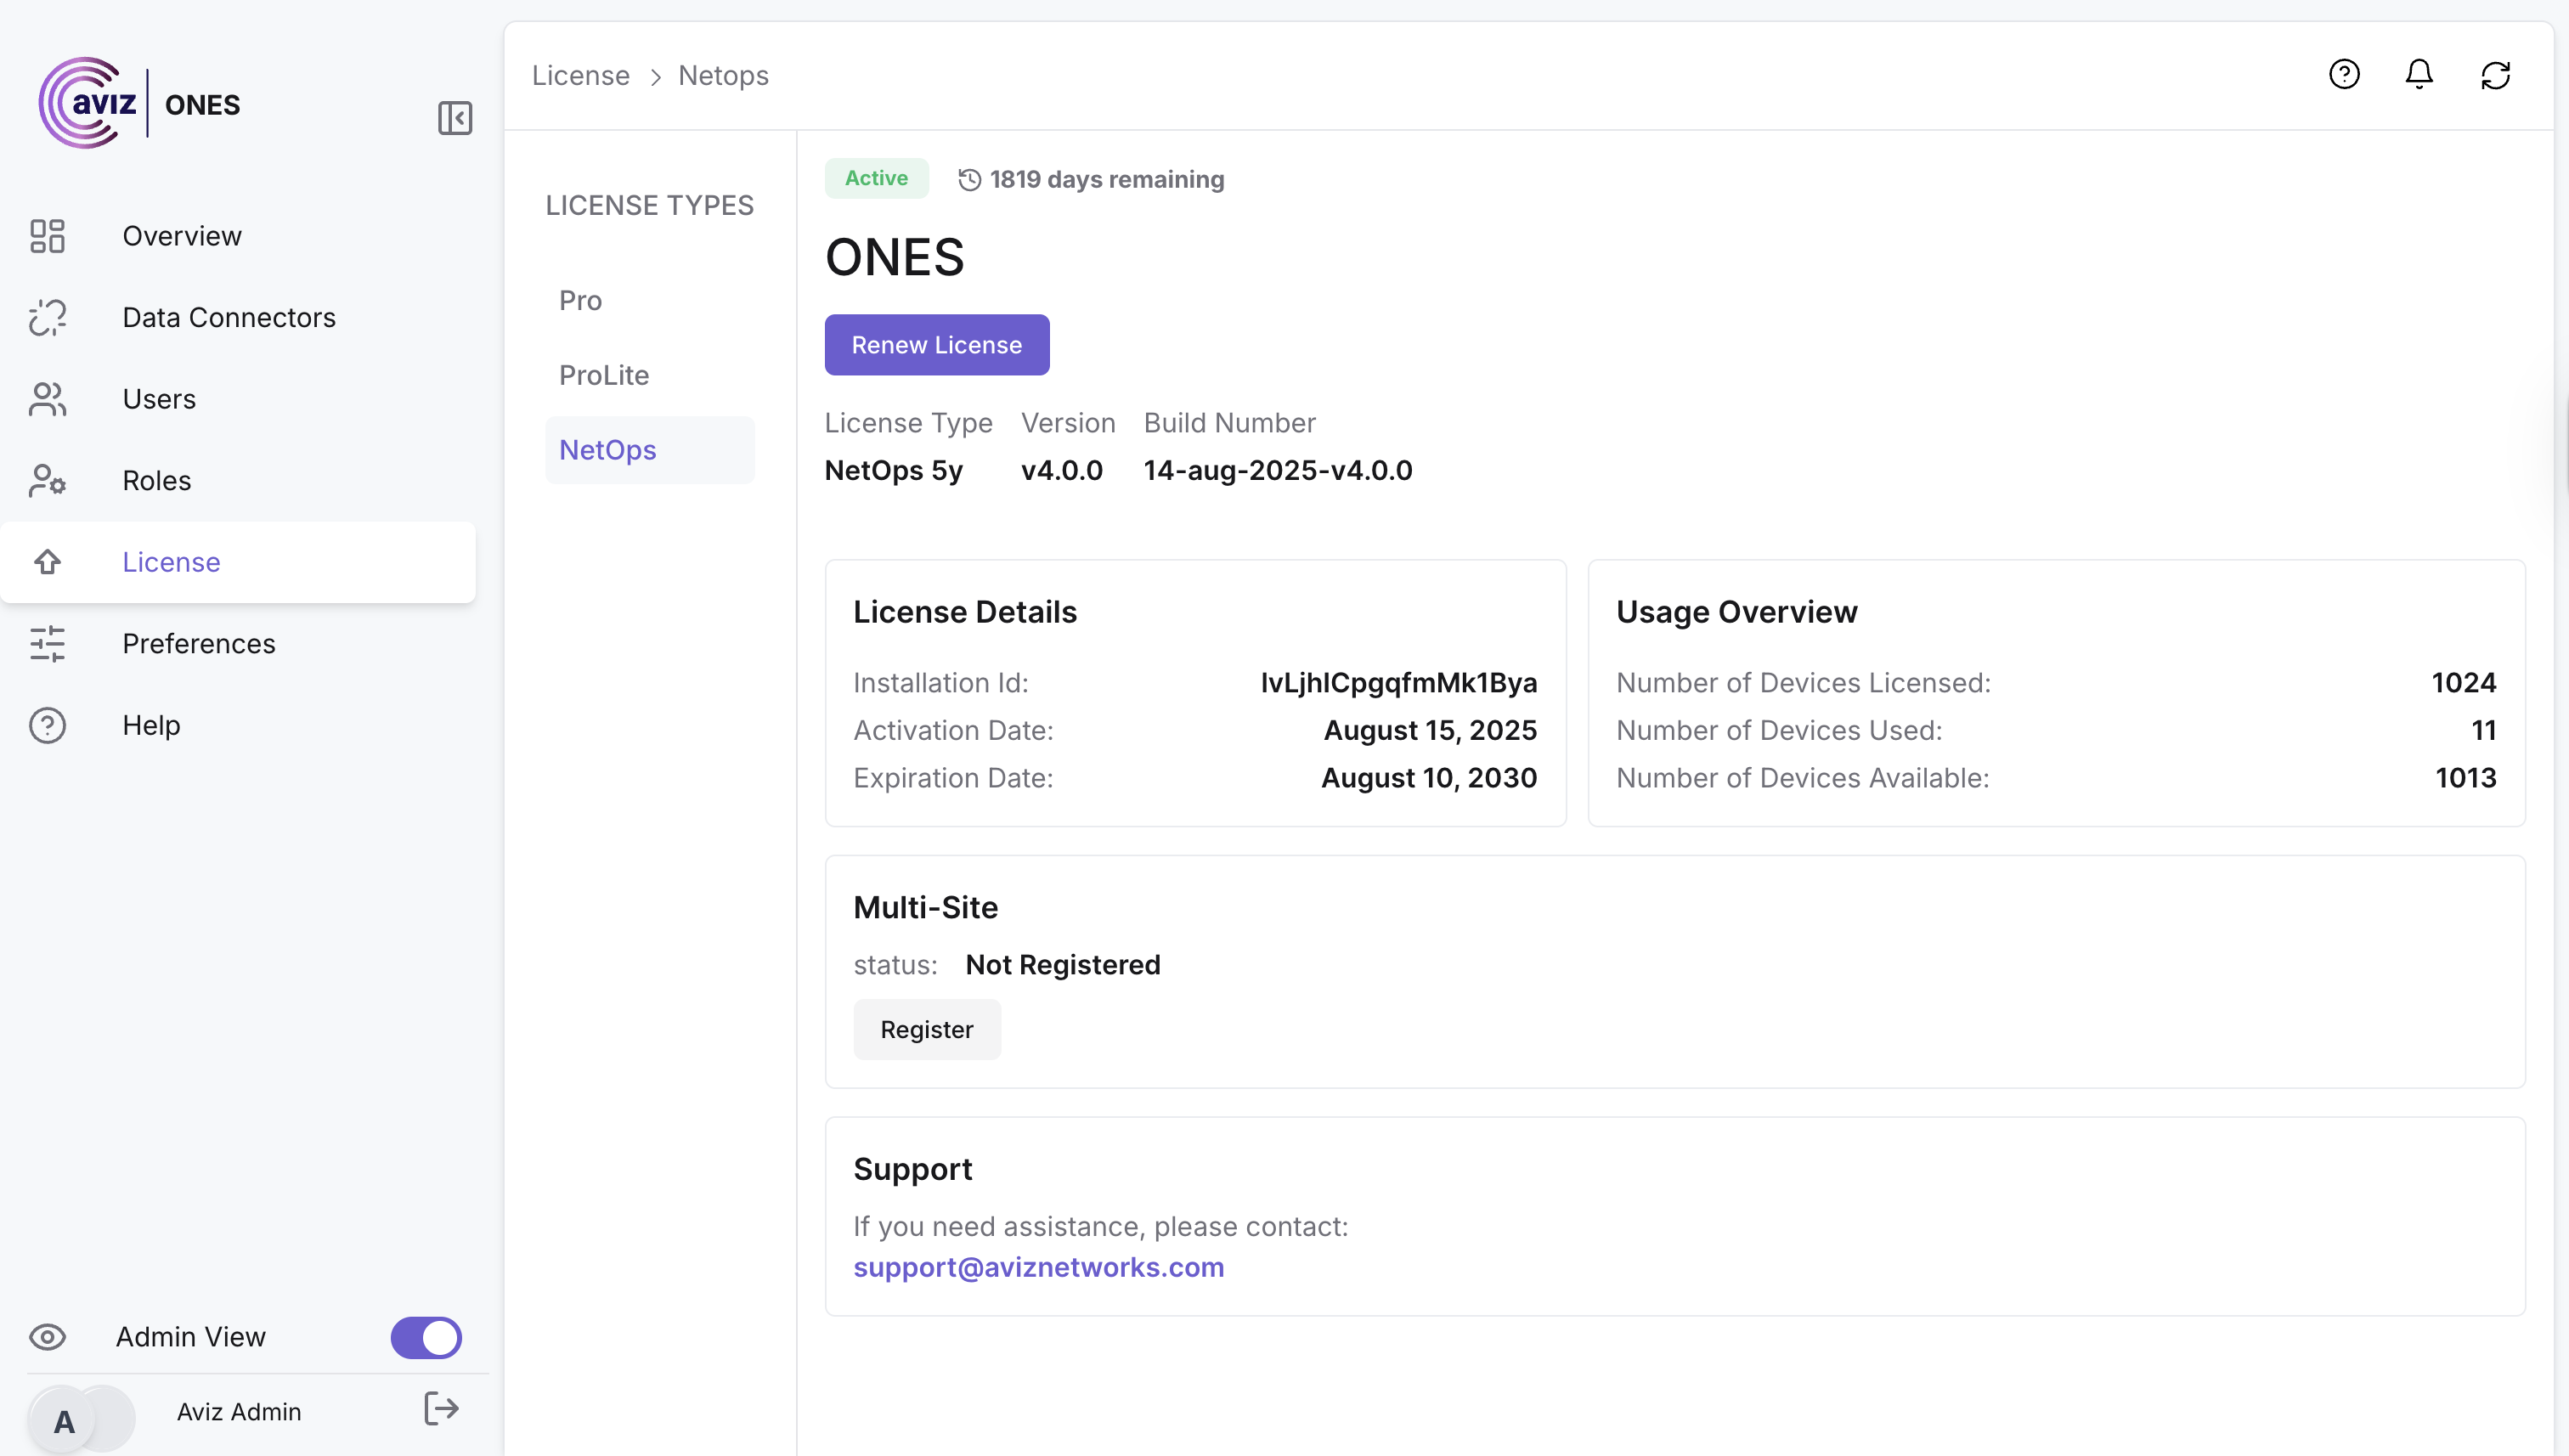This screenshot has width=2569, height=1456.
Task: Toggle the Admin View switch
Action: 426,1337
